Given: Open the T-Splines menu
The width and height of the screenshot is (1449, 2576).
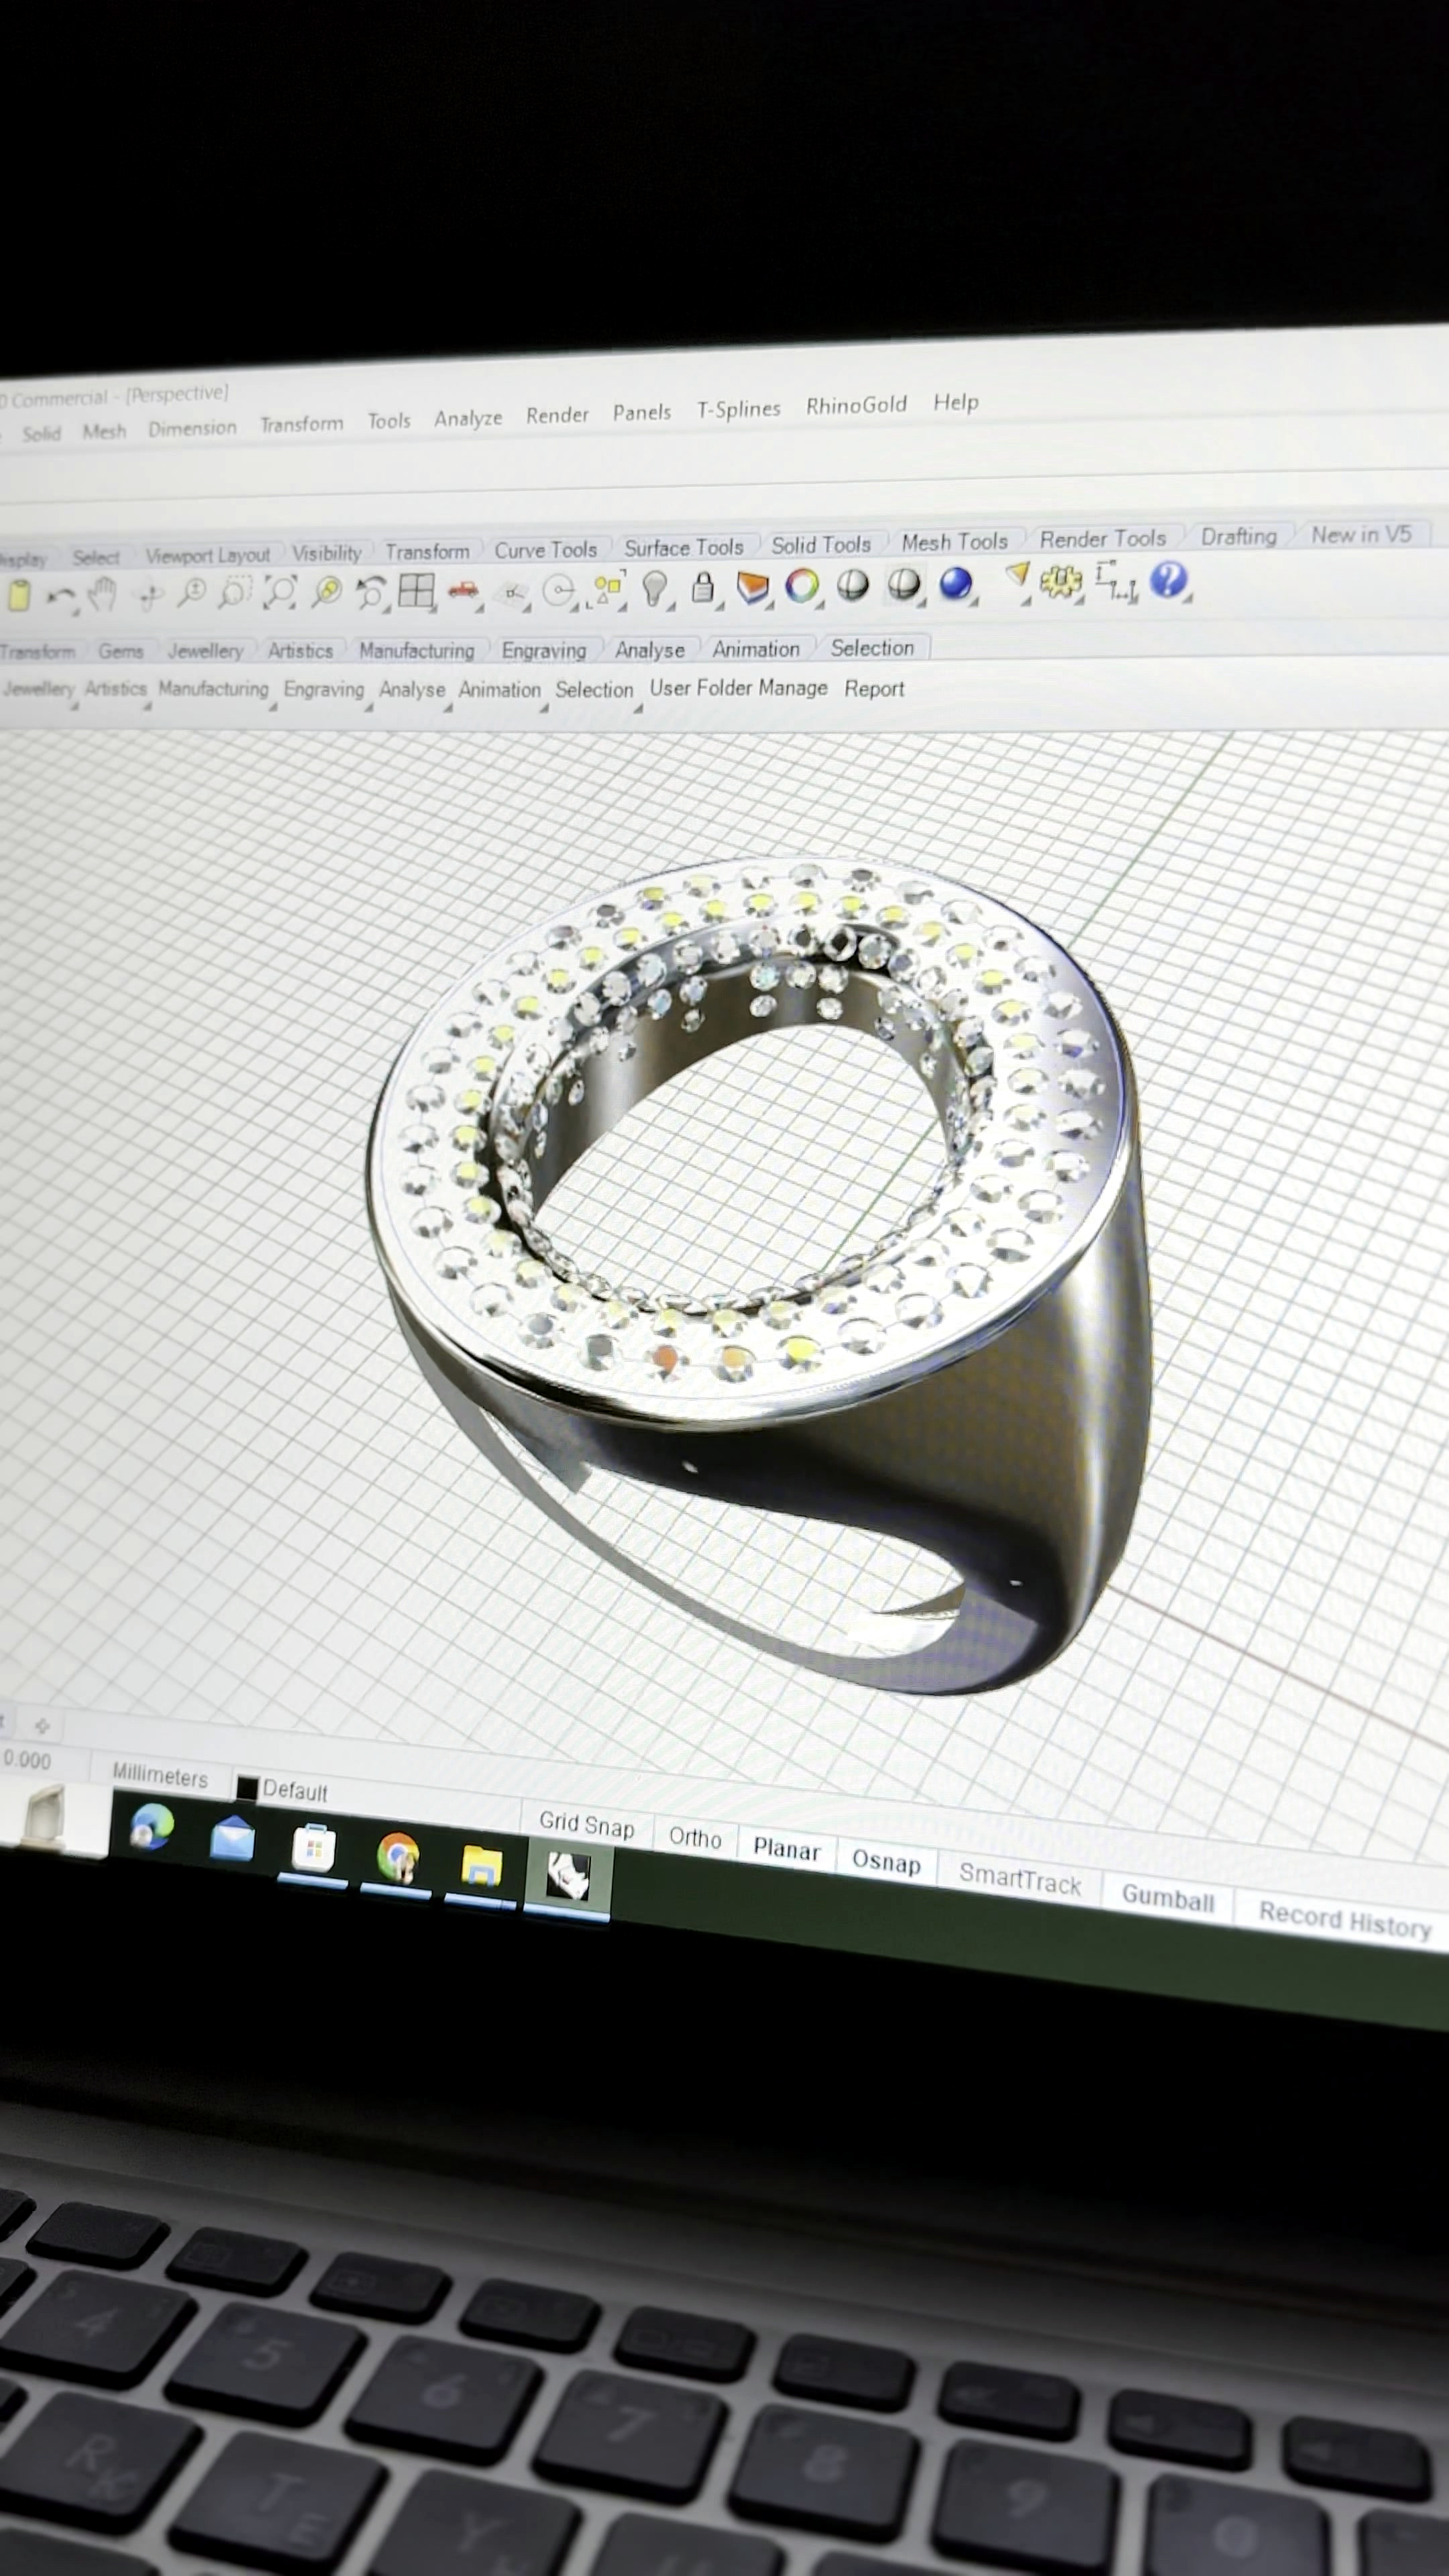Looking at the screenshot, I should click(x=738, y=409).
